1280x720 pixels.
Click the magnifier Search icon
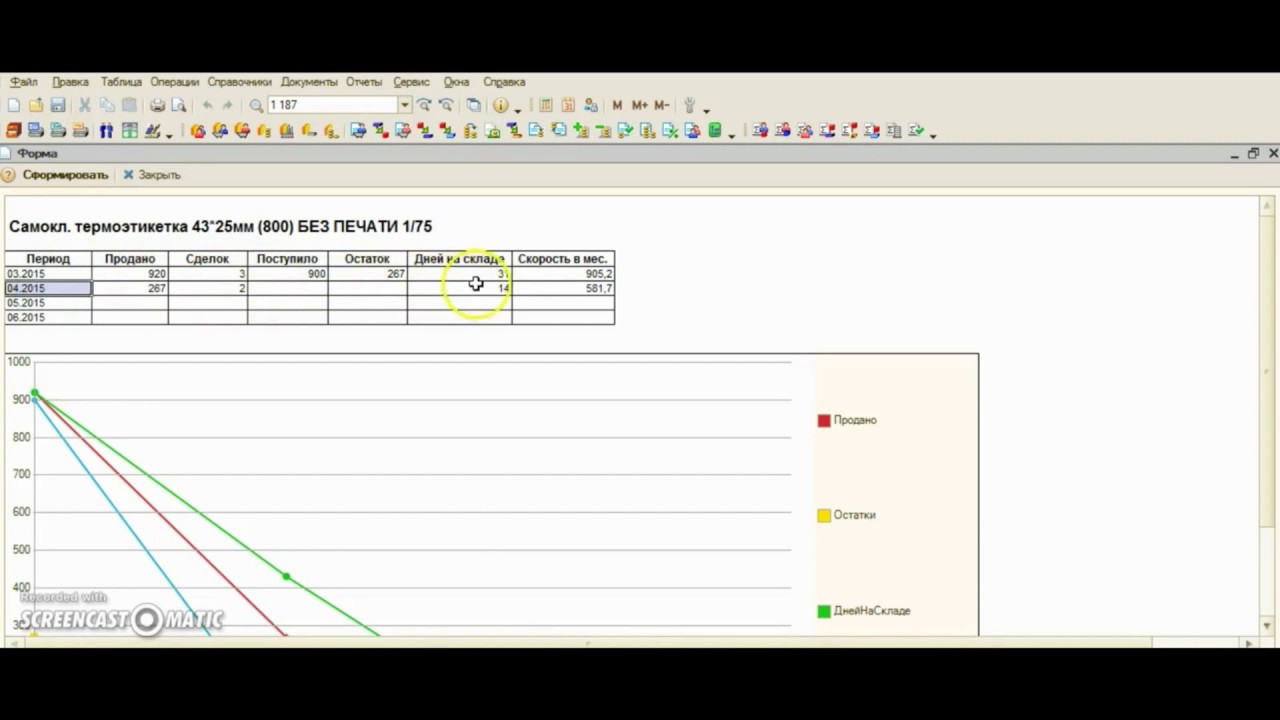click(x=256, y=105)
